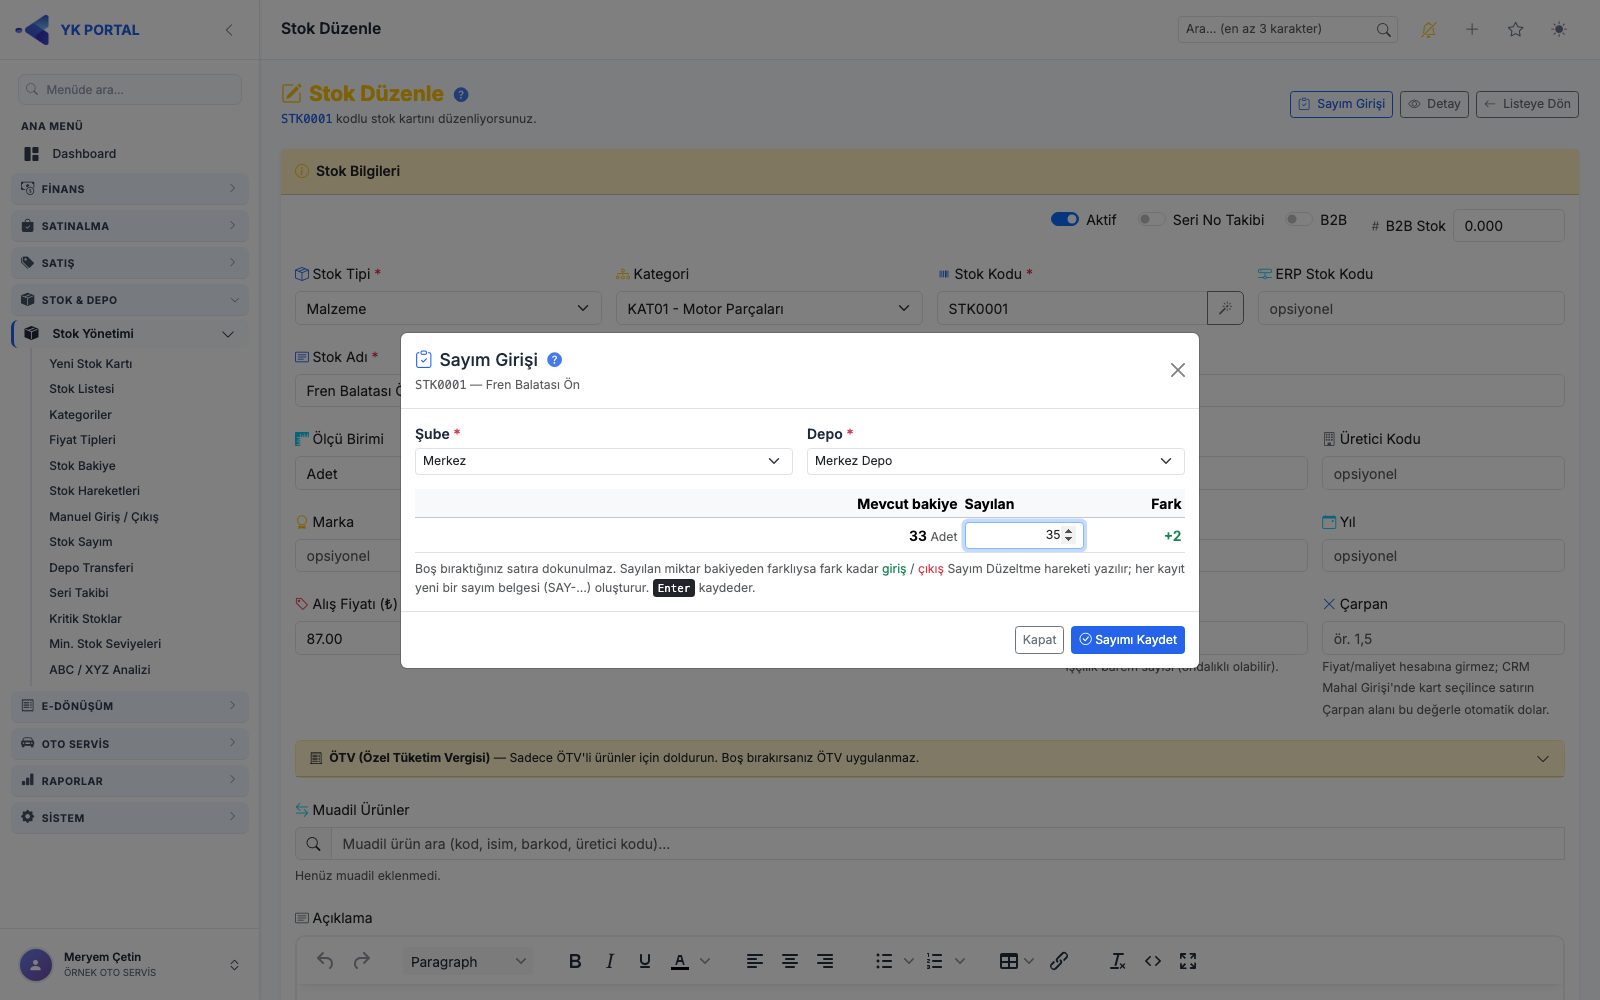Click the magic wand icon next to Stok Kodu

tap(1225, 308)
